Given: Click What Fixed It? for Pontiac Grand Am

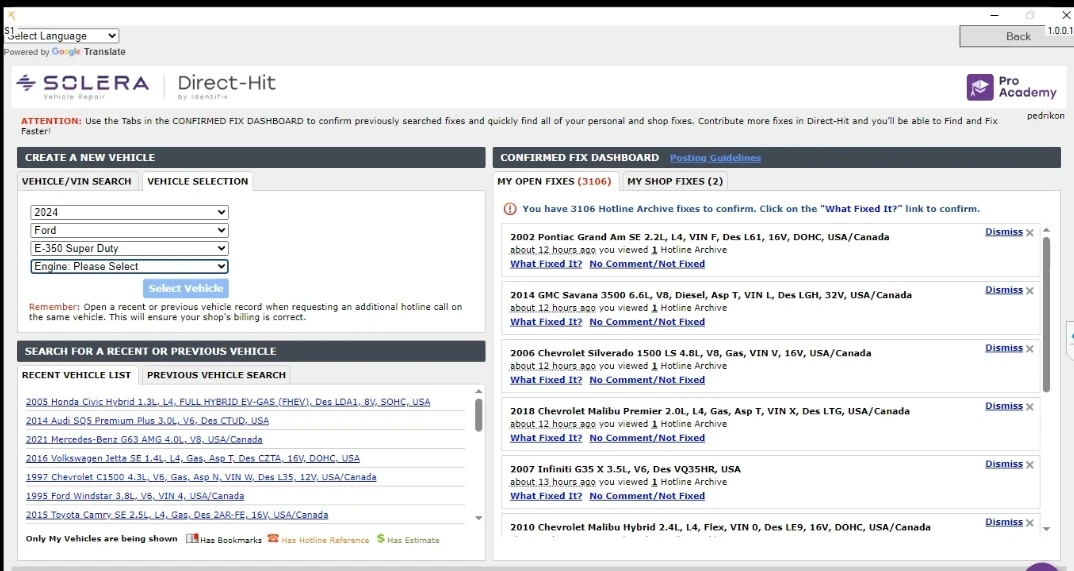Looking at the screenshot, I should 546,264.
